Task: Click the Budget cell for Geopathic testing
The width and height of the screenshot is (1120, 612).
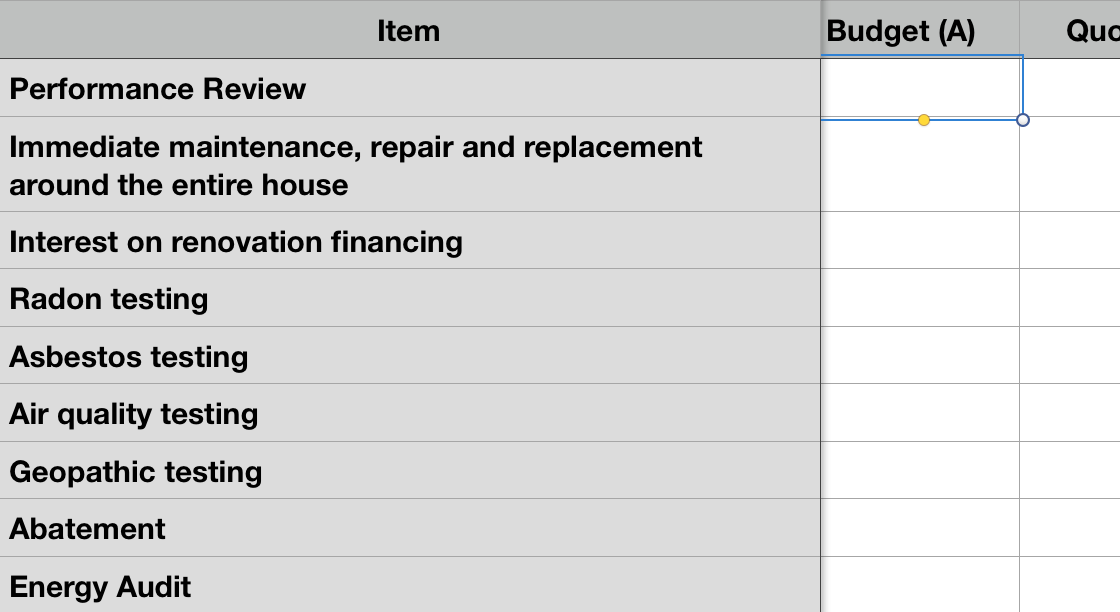Action: pos(920,471)
